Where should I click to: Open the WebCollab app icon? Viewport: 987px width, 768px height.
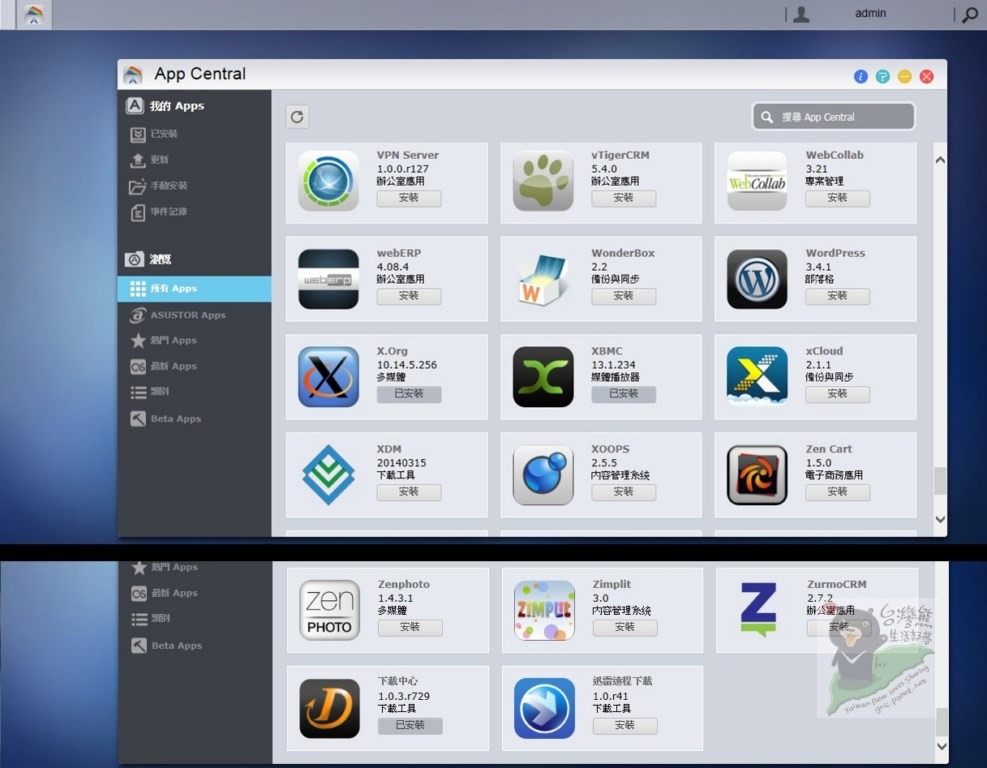[757, 181]
